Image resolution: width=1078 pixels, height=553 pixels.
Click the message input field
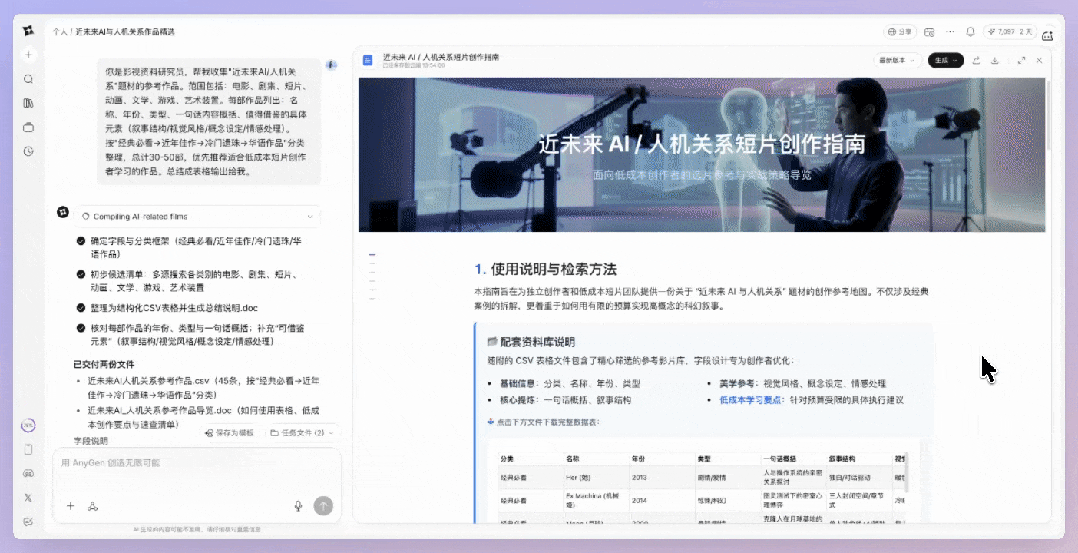[190, 464]
